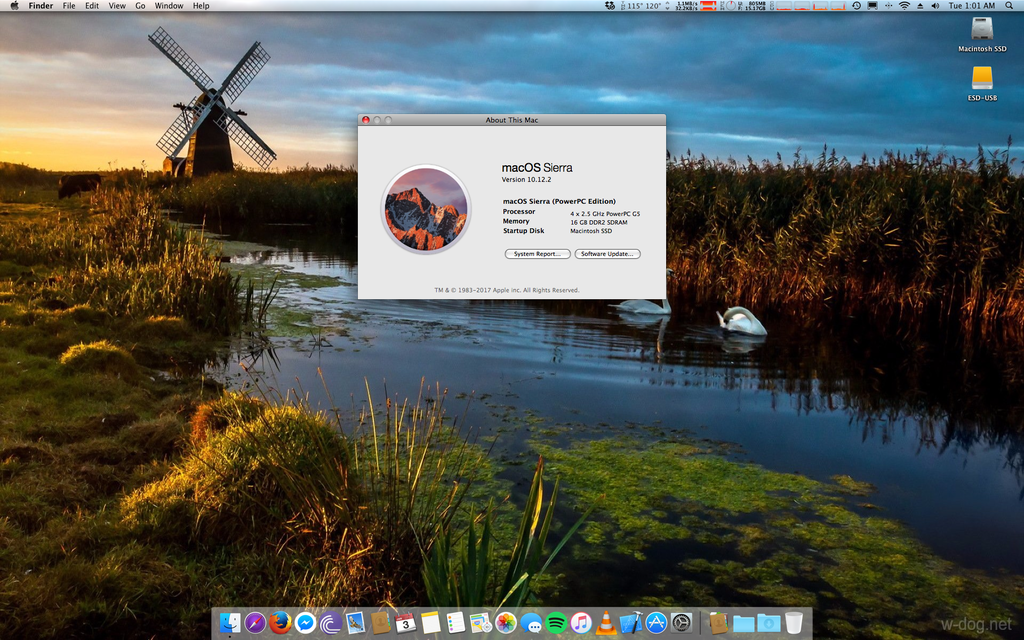Select the ESD-USB desktop drive
1024x640 pixels.
tap(982, 84)
